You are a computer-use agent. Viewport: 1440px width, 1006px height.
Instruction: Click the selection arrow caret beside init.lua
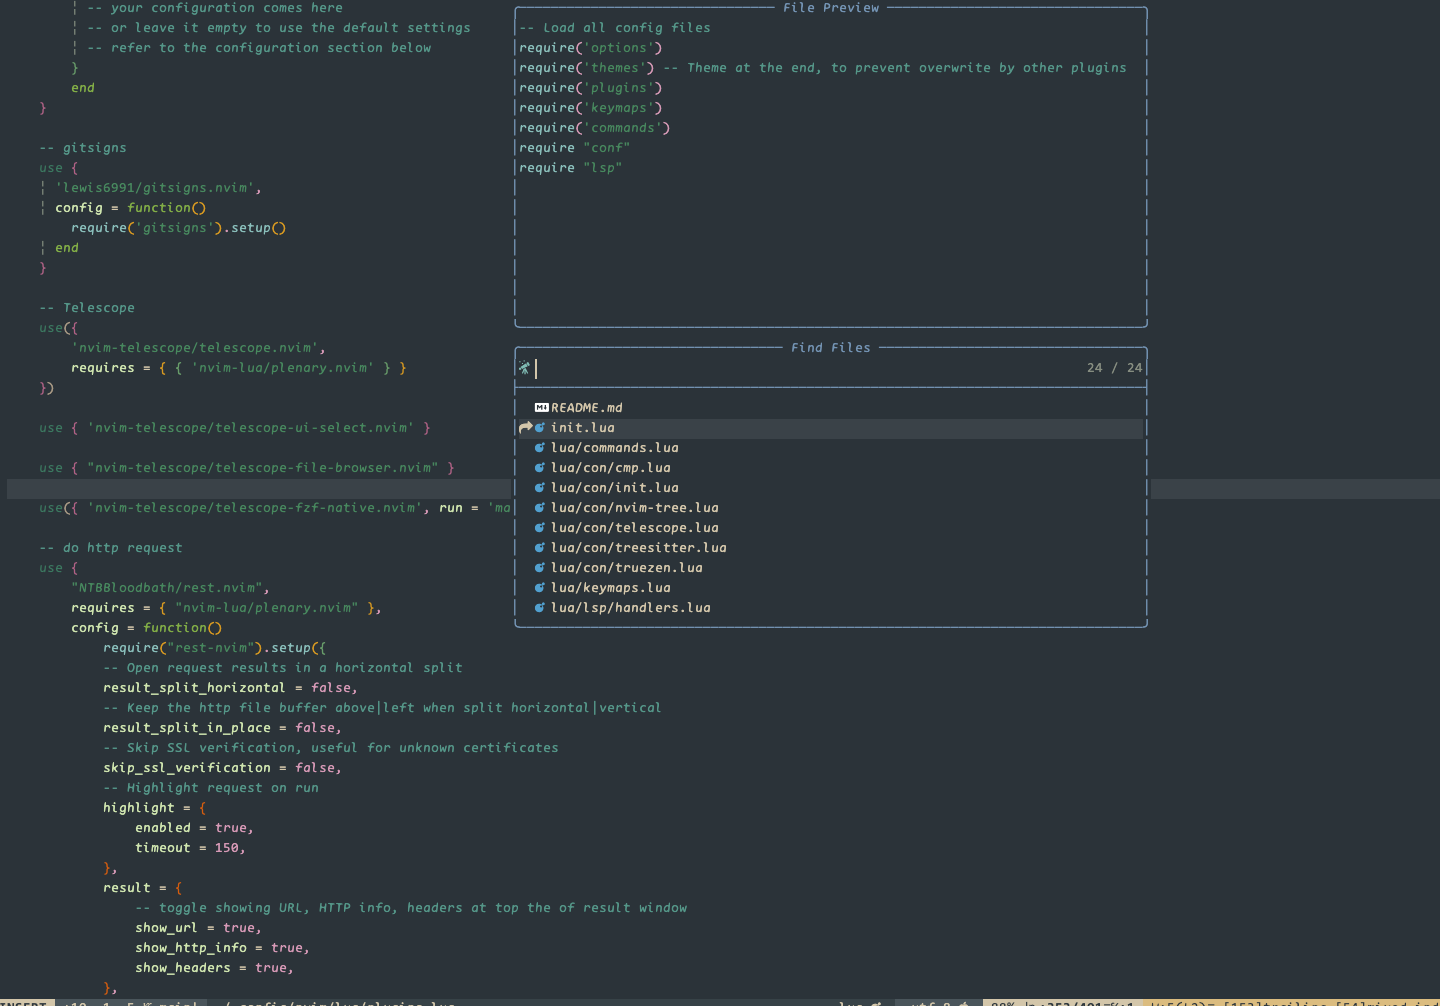tap(525, 428)
